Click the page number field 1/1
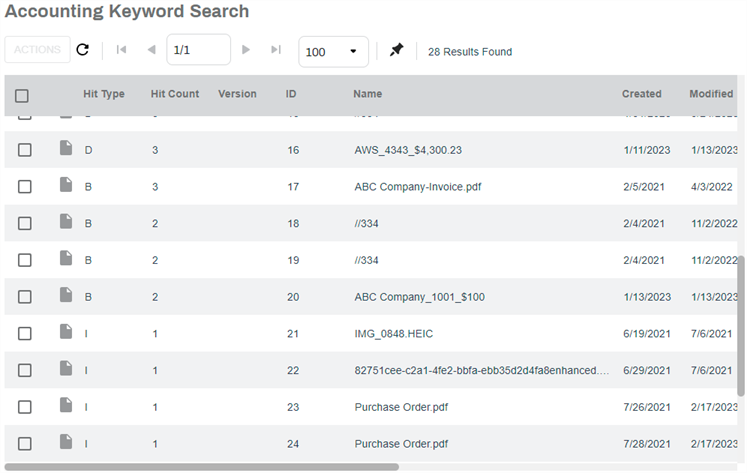Image resolution: width=747 pixels, height=473 pixels. [x=199, y=50]
